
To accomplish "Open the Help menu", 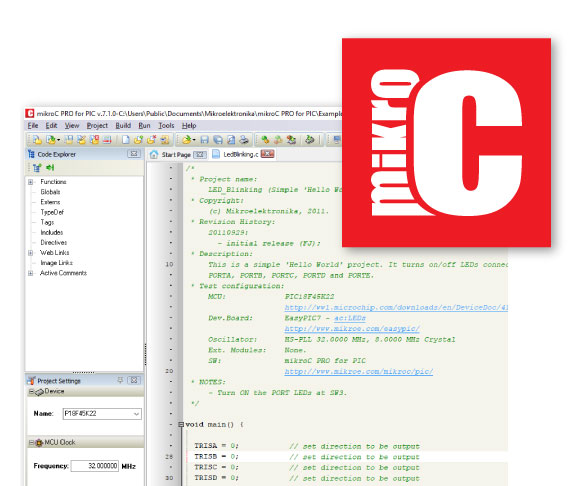I will [x=189, y=126].
